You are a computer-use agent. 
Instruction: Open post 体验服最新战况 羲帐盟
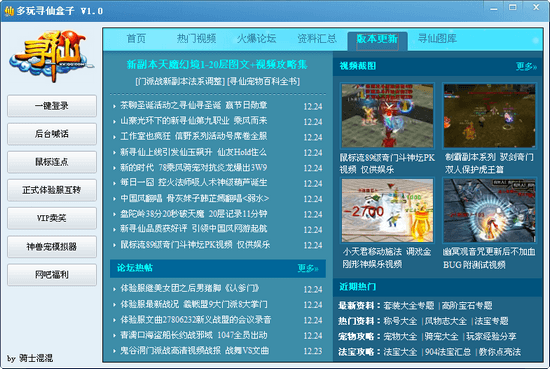(x=194, y=304)
